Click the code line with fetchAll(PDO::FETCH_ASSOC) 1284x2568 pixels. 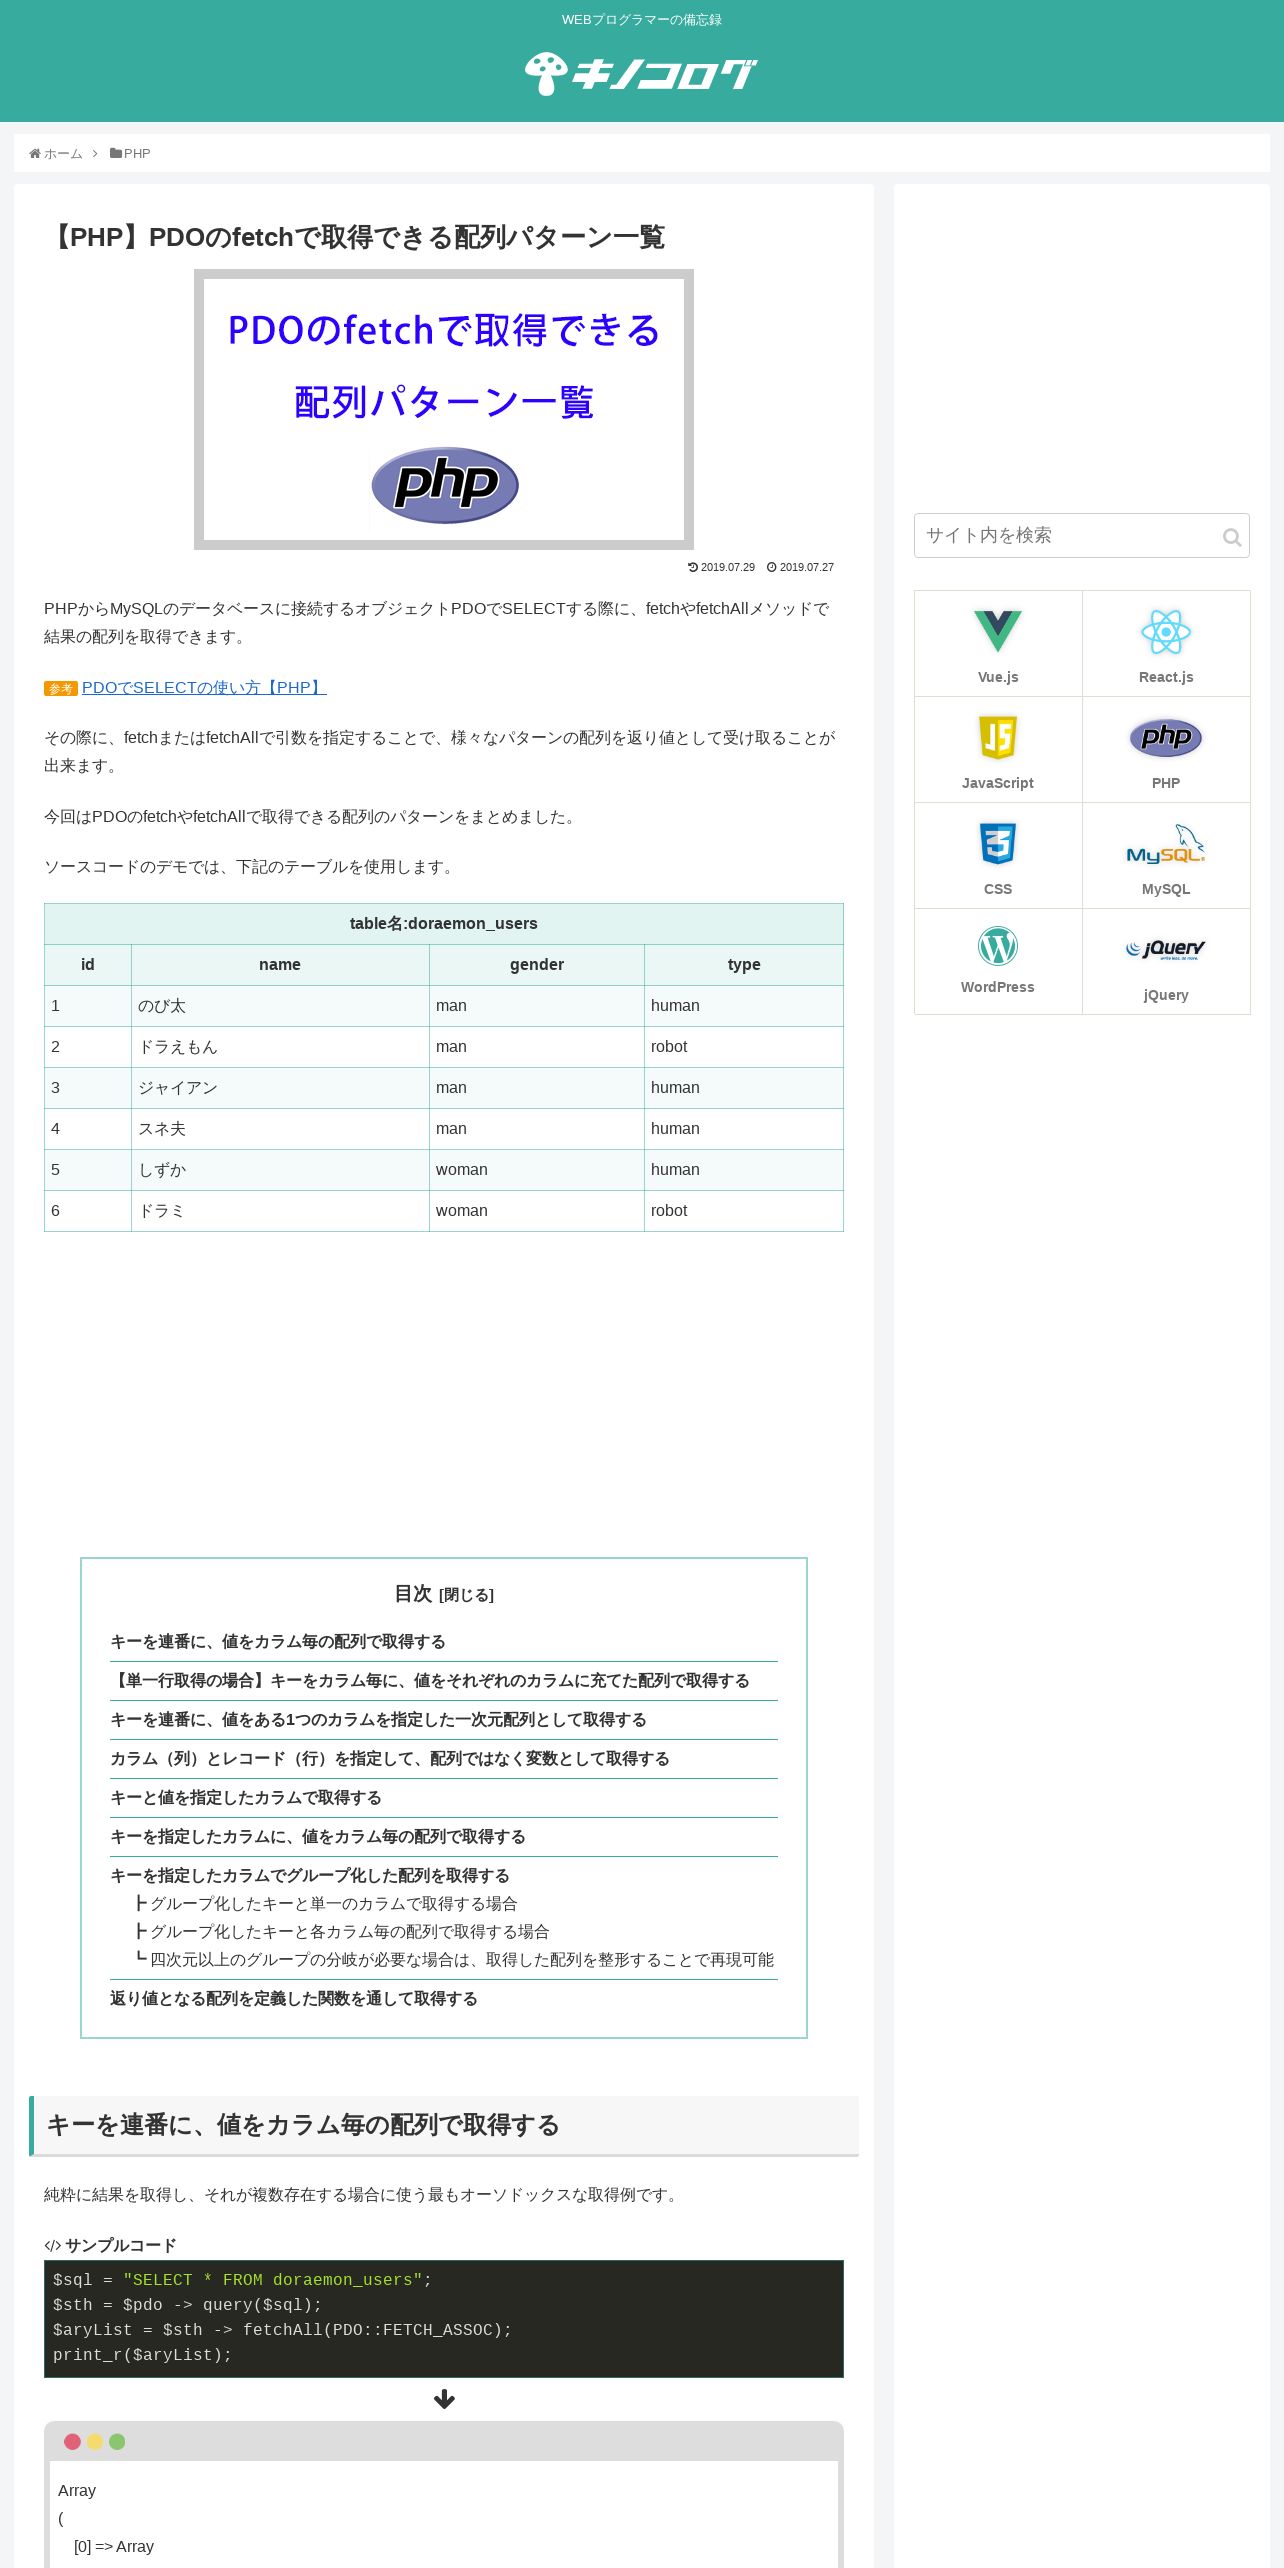283,2330
